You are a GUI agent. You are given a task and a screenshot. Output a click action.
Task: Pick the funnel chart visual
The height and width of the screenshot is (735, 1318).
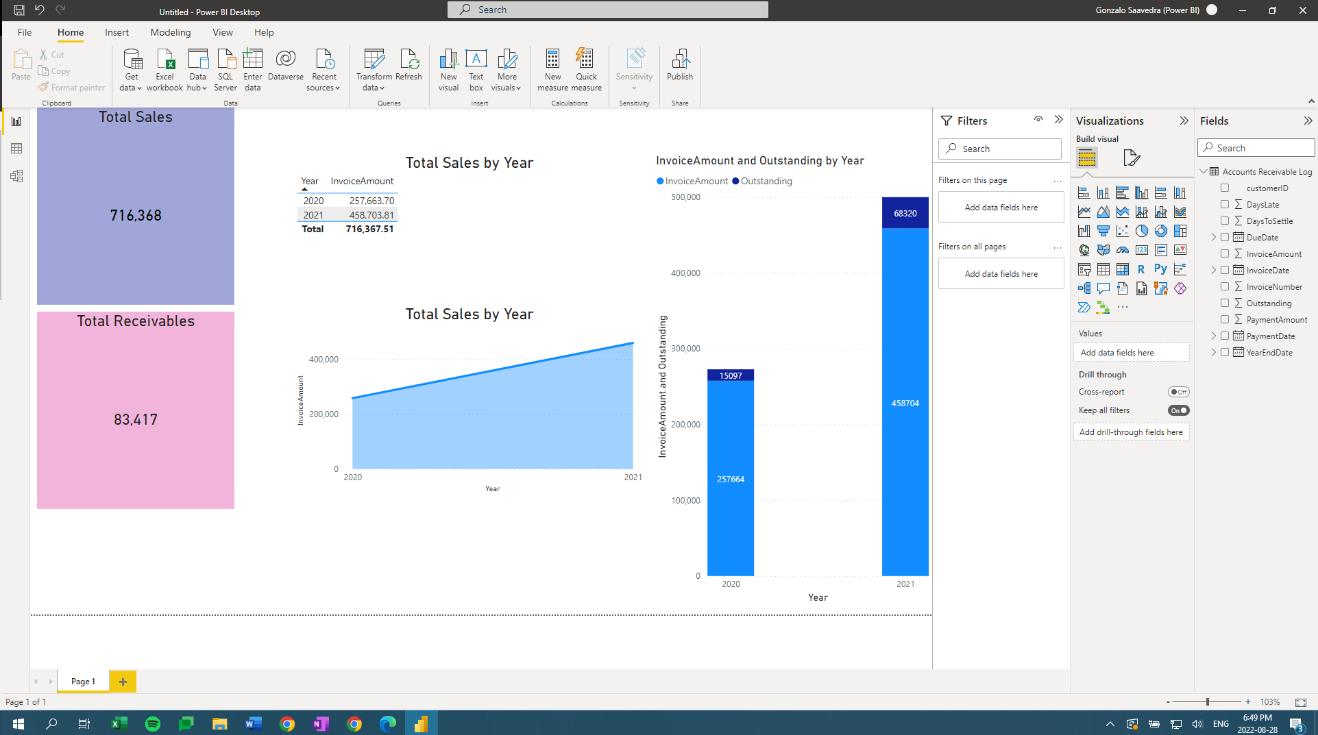tap(1103, 231)
